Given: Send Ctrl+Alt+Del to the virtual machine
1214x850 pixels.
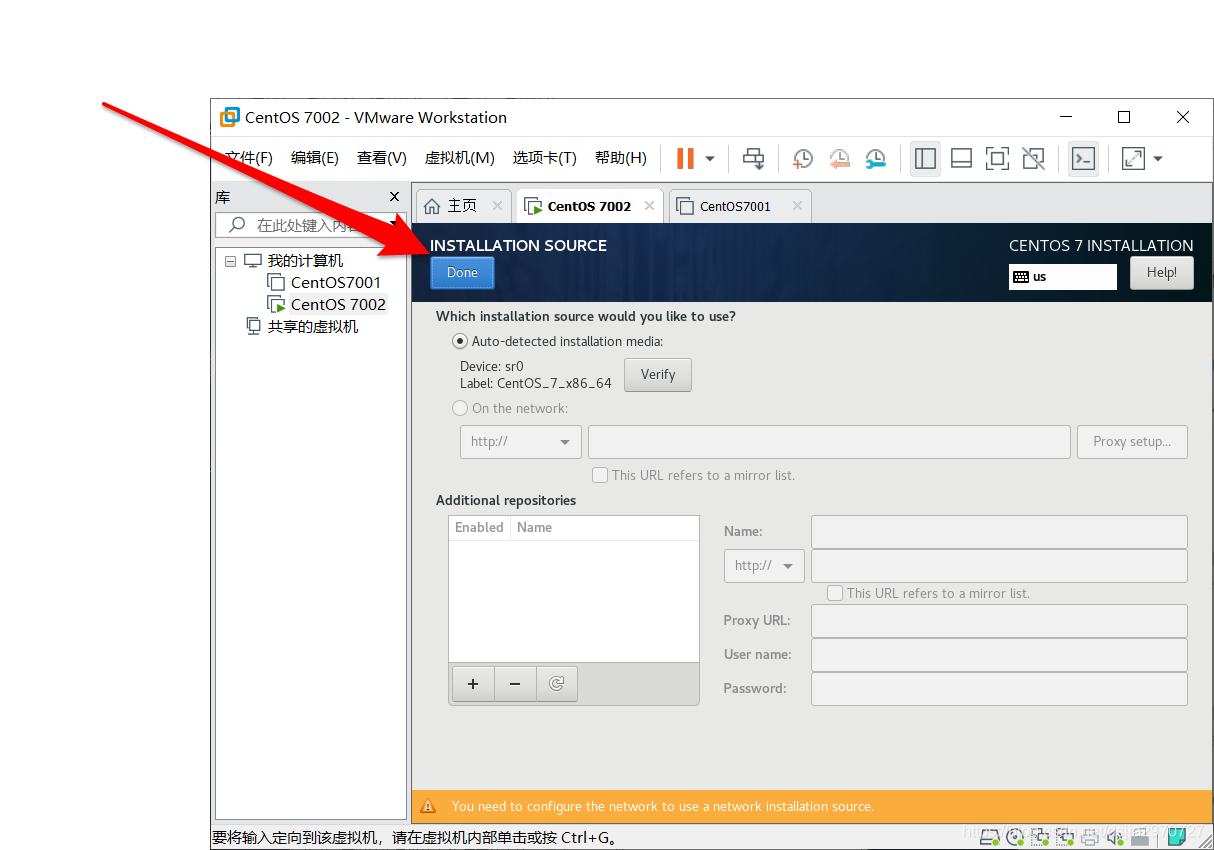Looking at the screenshot, I should point(754,158).
